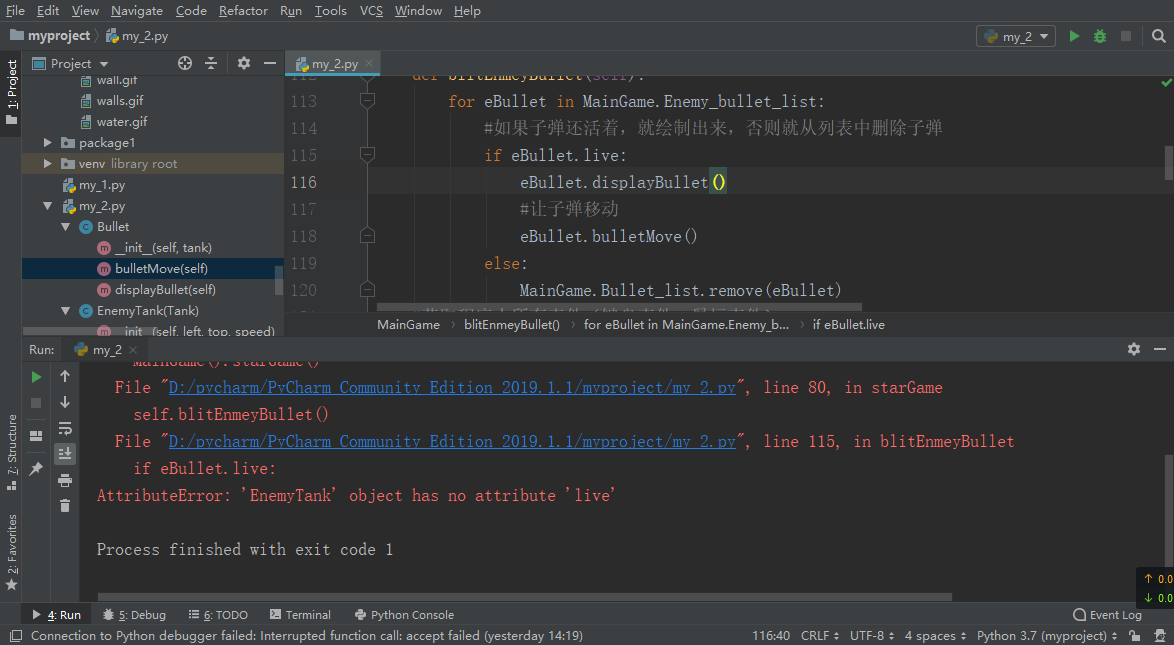Hide the Run tool window
1174x645 pixels.
coord(1160,349)
